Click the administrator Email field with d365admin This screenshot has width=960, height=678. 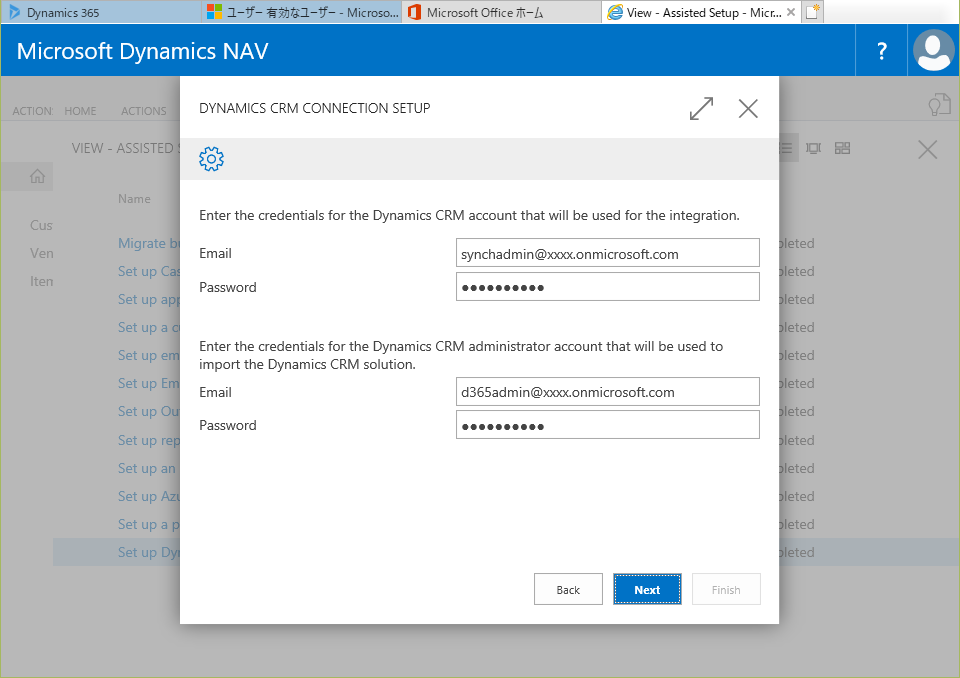tap(607, 391)
